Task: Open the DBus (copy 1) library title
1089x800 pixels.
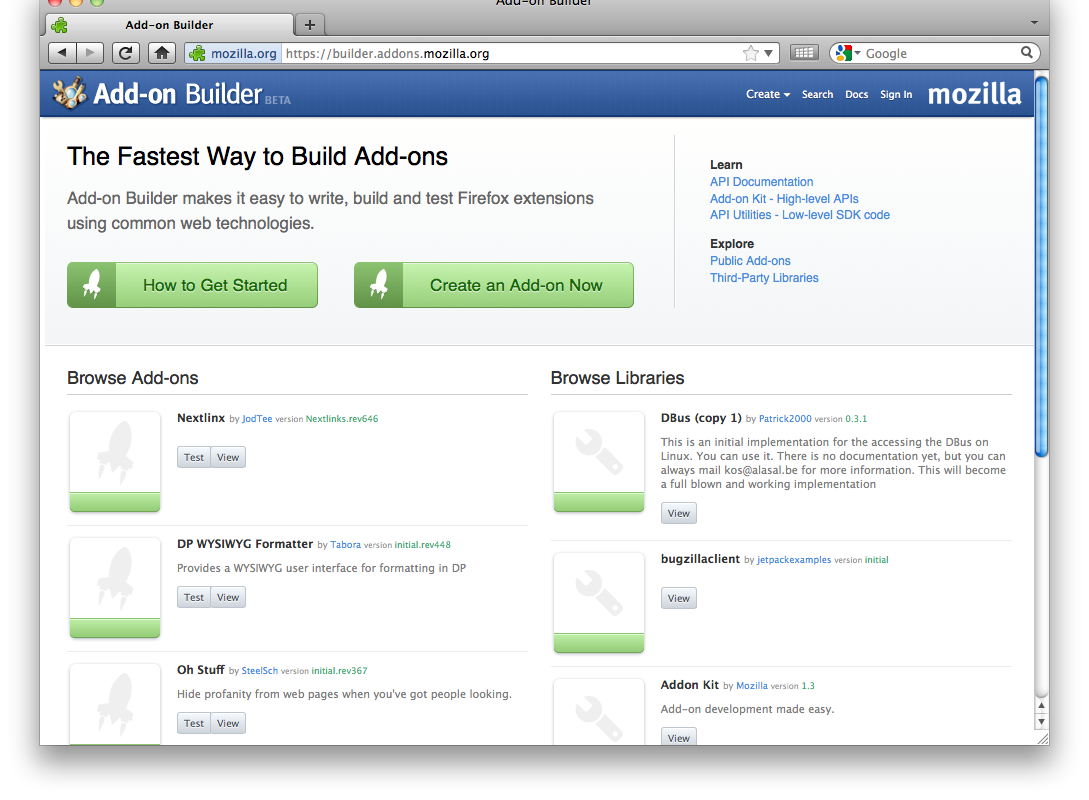Action: [701, 418]
